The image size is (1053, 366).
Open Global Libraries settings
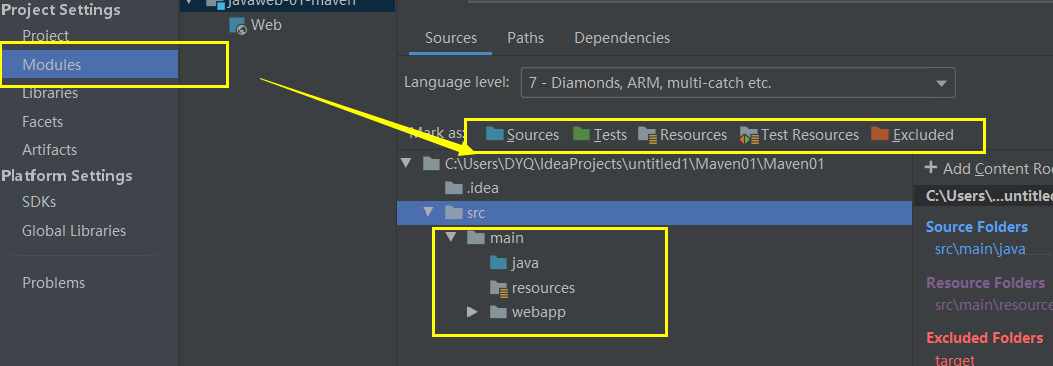click(74, 231)
